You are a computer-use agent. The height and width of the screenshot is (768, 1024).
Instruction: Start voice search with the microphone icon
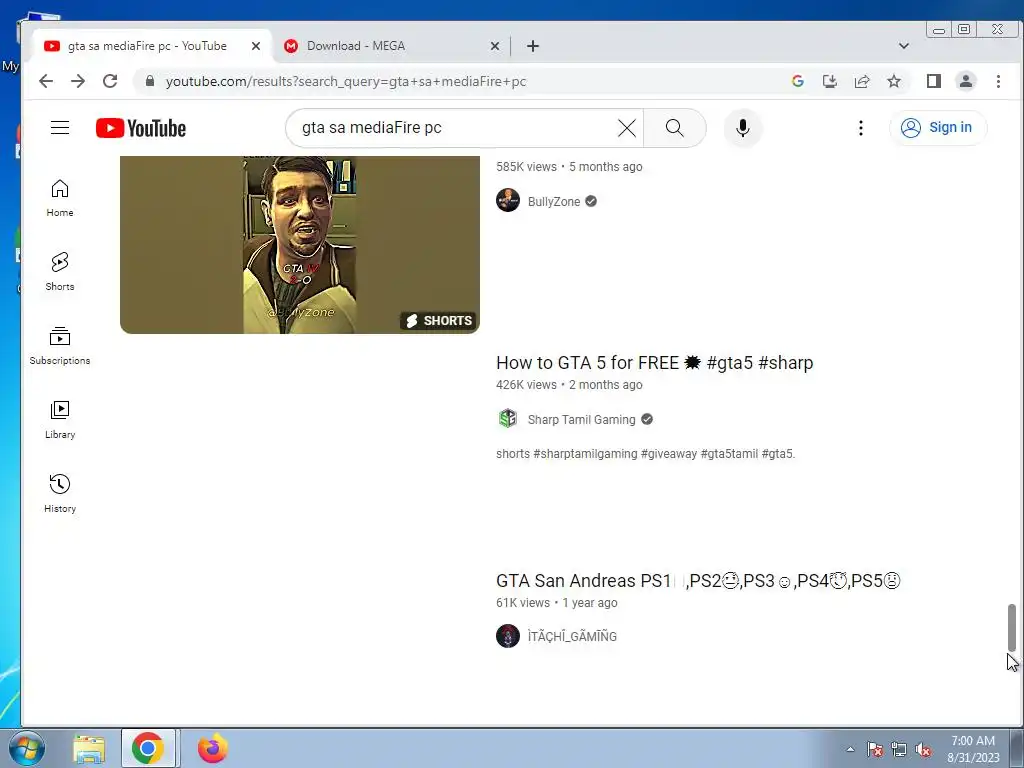click(x=743, y=128)
